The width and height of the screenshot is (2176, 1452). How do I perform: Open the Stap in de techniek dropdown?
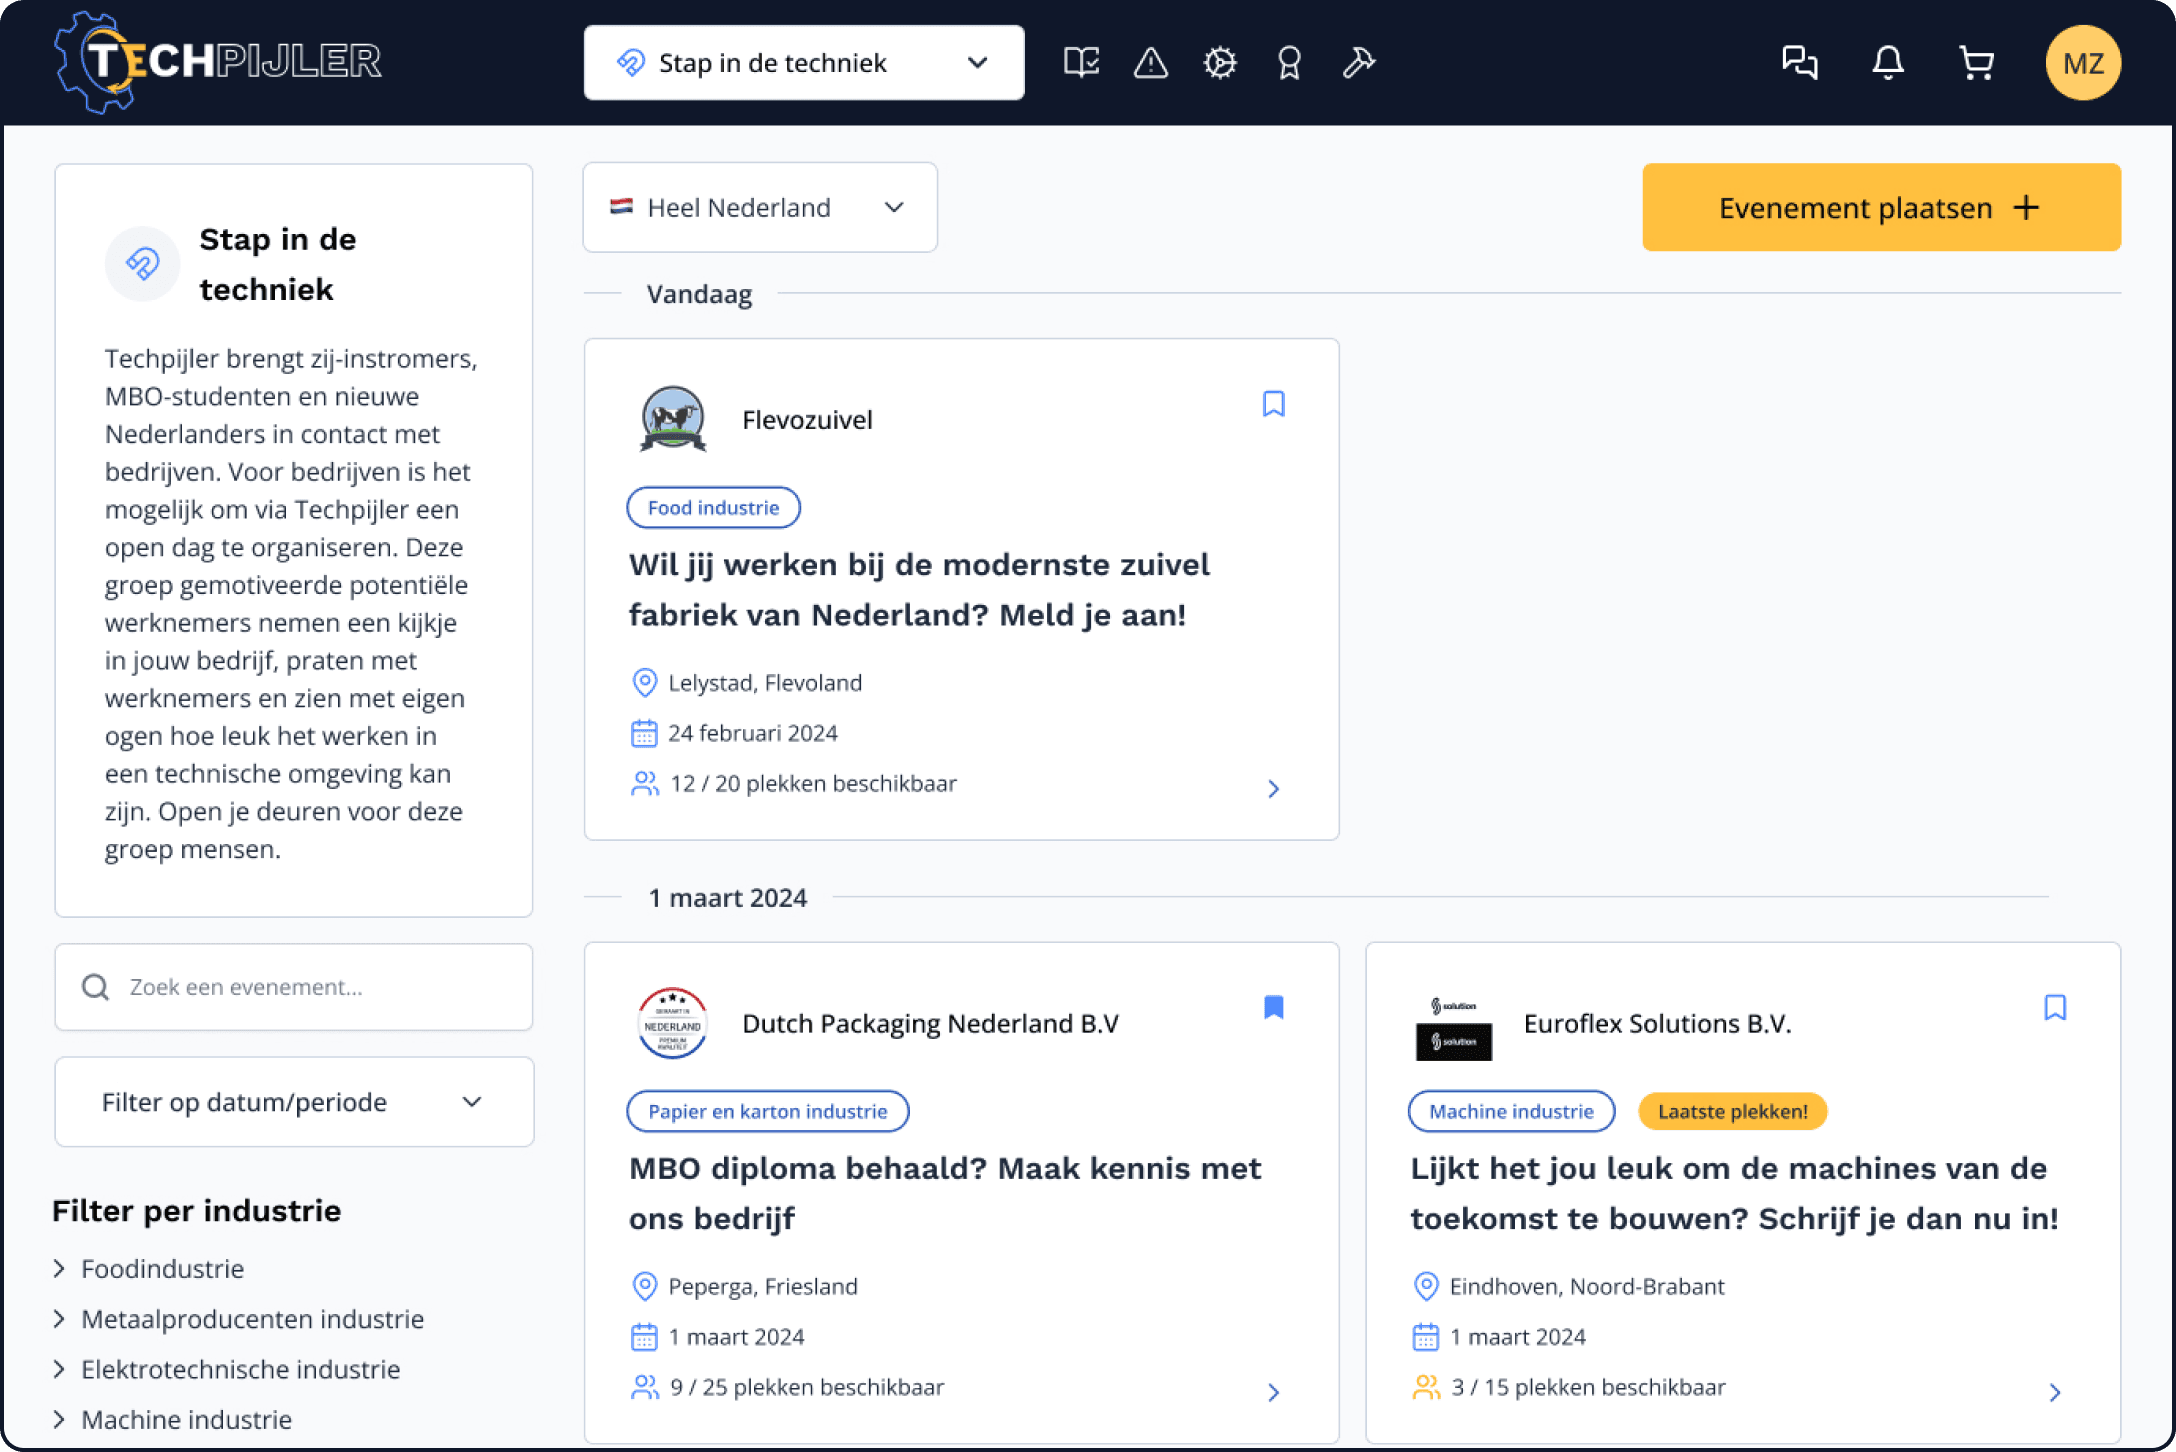804,63
